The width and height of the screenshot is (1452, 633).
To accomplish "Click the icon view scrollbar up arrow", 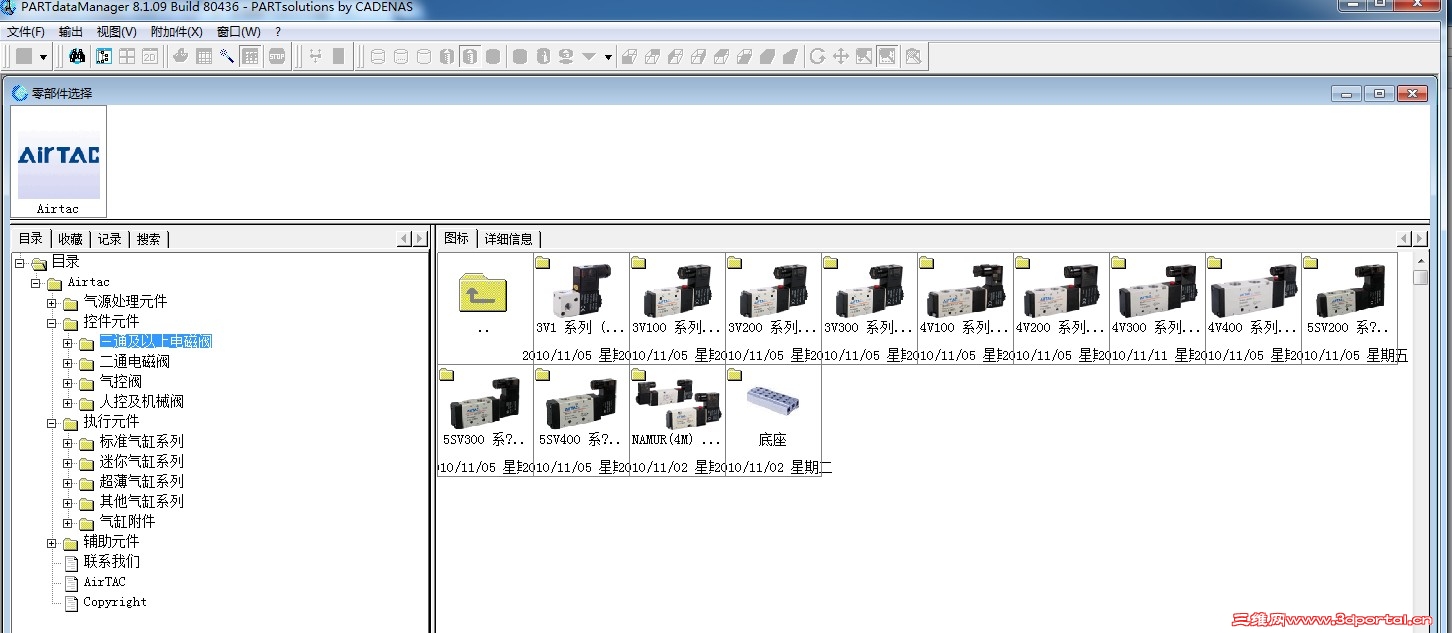I will point(1420,260).
